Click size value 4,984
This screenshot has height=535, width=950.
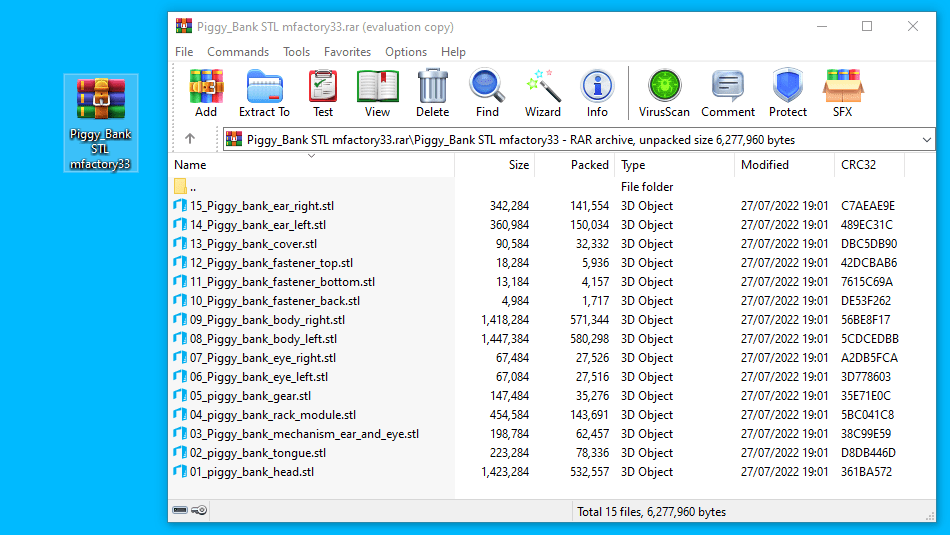513,301
